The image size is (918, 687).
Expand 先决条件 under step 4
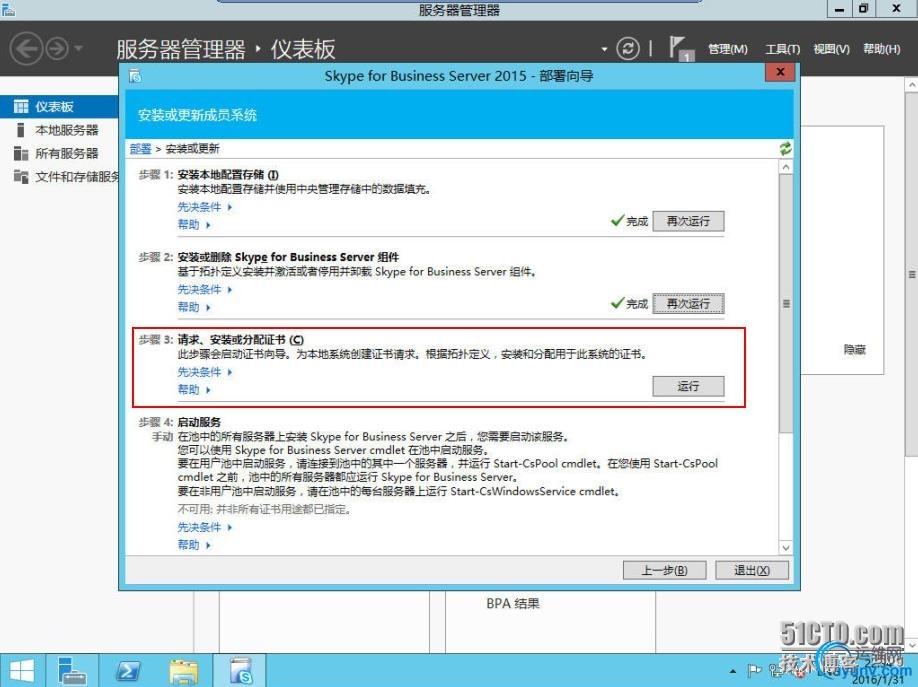point(204,527)
